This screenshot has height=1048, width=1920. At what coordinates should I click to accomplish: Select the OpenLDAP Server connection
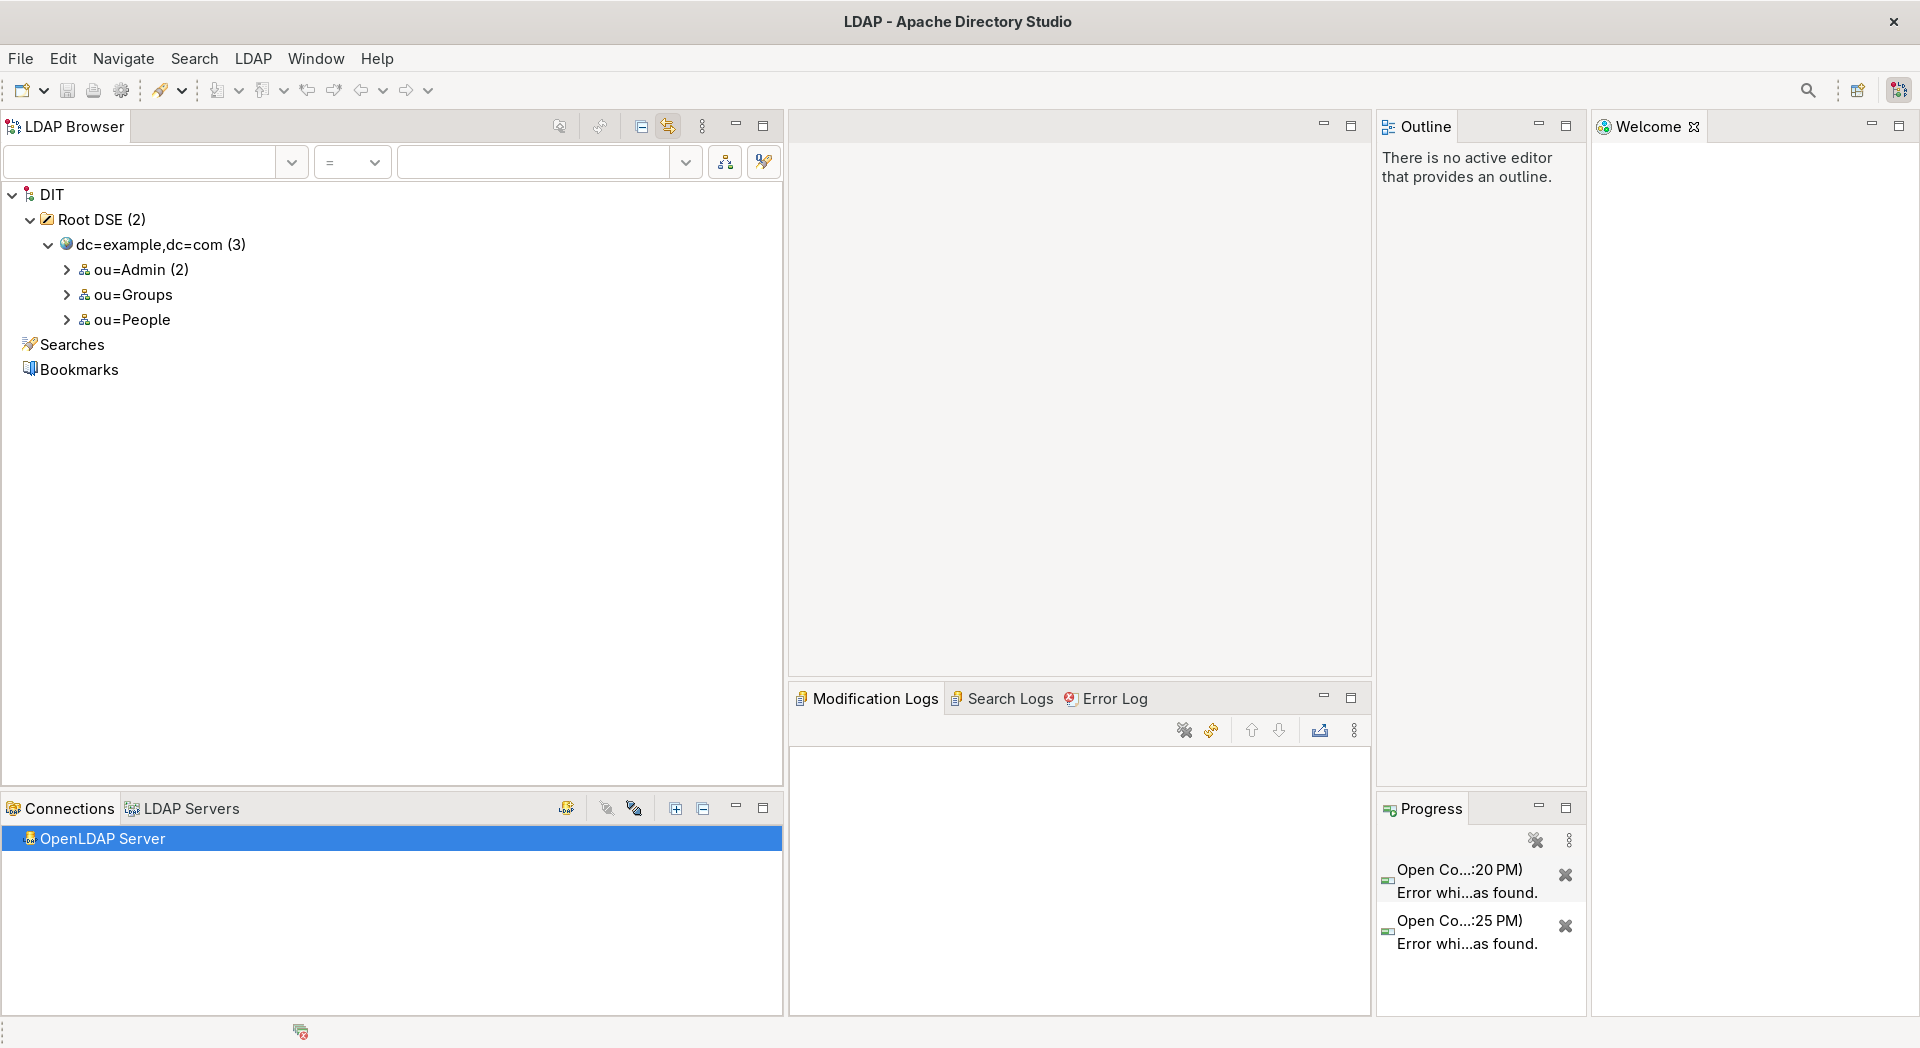(392, 839)
